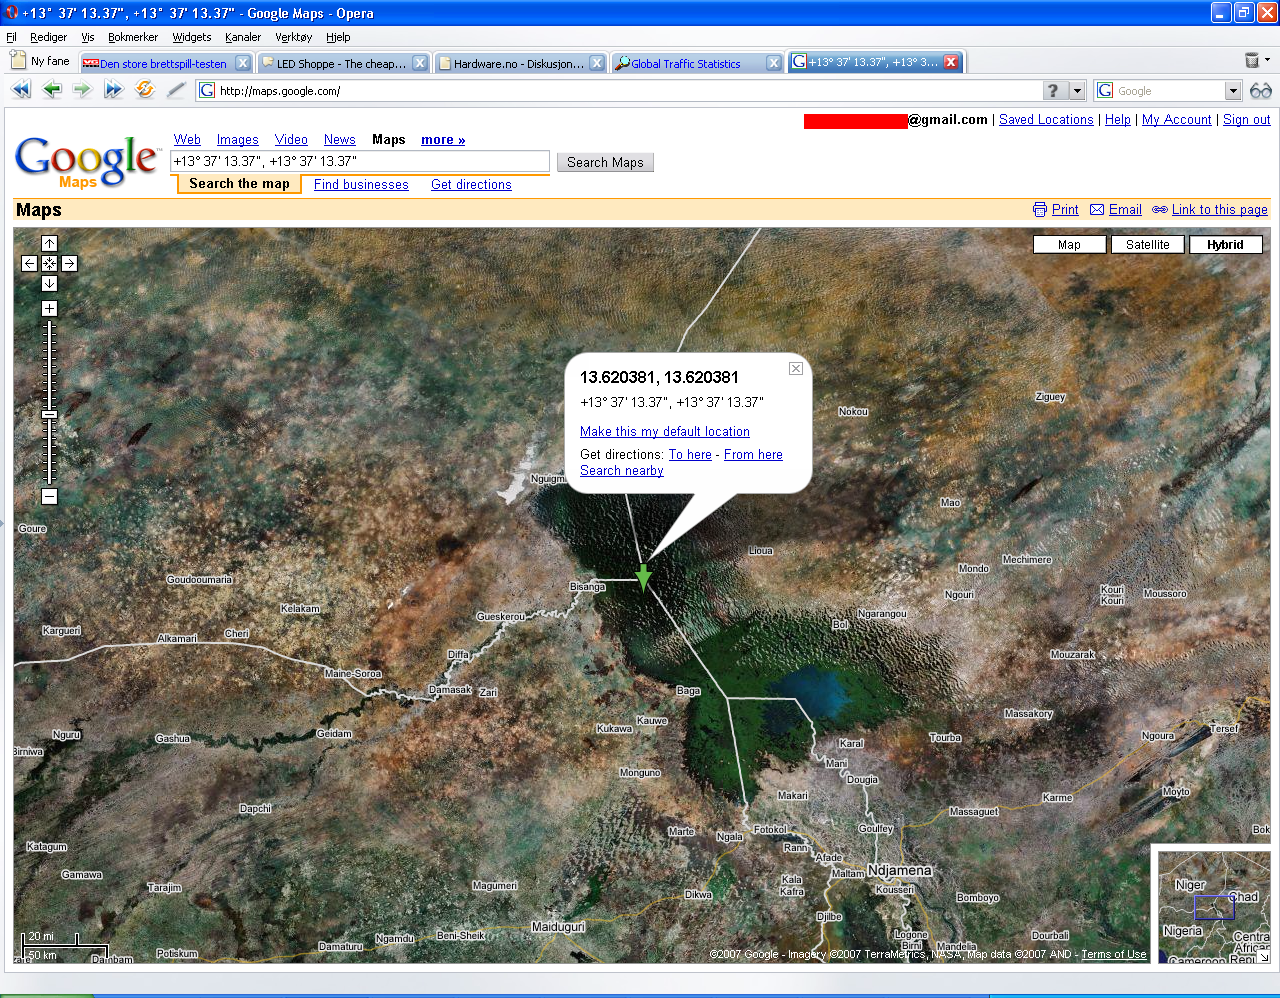
Task: Click the question mark icon in address bar
Action: tap(1053, 91)
